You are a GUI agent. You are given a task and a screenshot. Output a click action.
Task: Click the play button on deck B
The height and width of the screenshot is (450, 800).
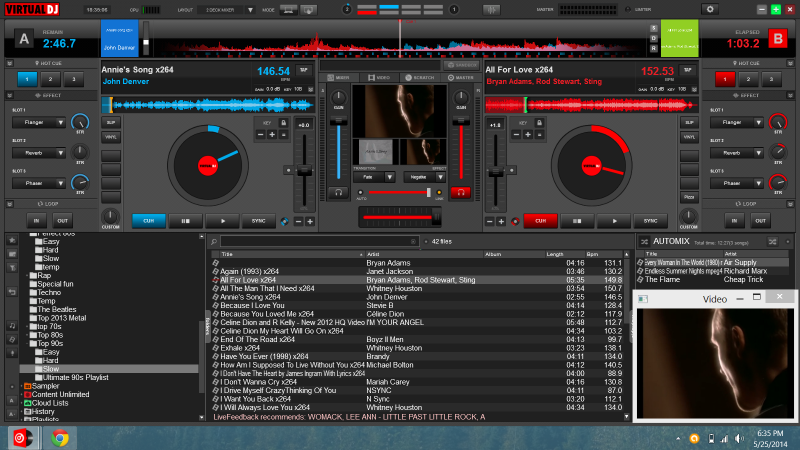(x=614, y=221)
